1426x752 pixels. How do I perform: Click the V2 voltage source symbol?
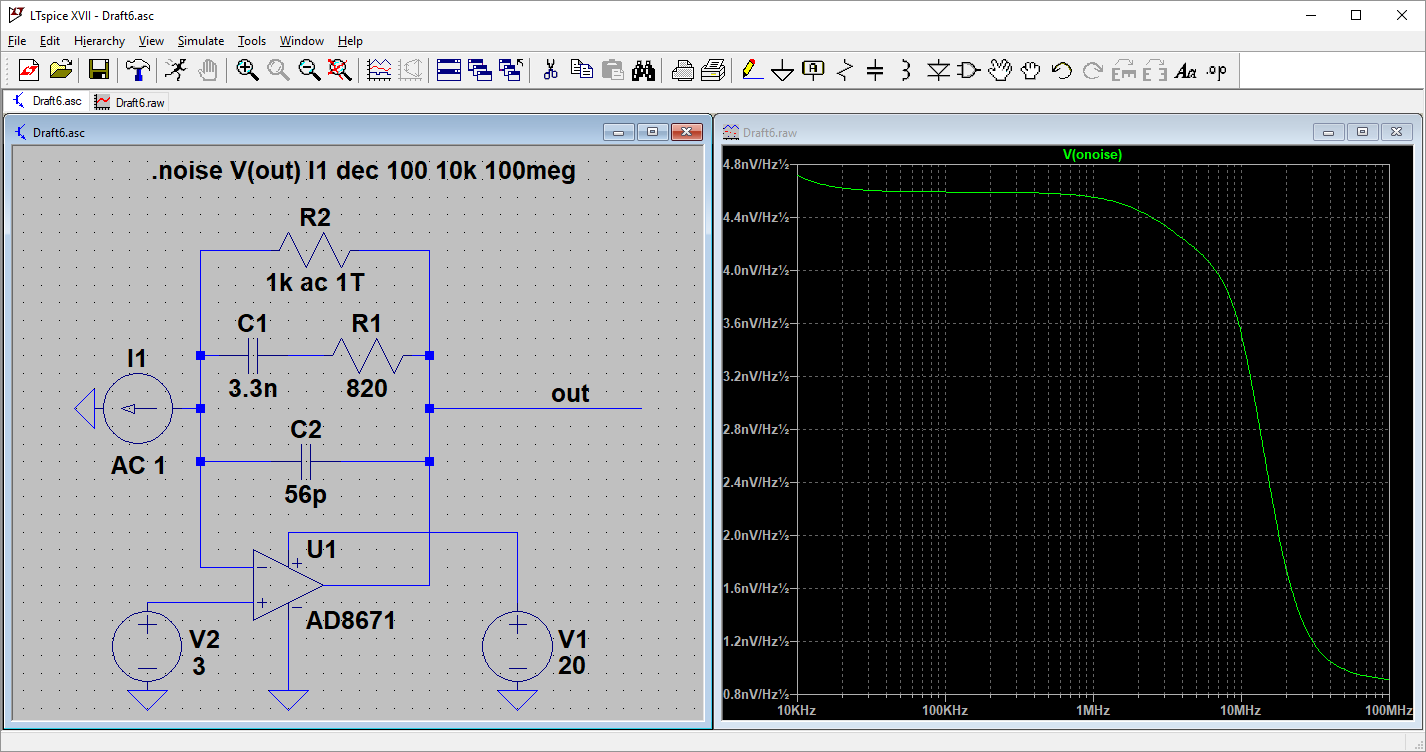pos(147,647)
